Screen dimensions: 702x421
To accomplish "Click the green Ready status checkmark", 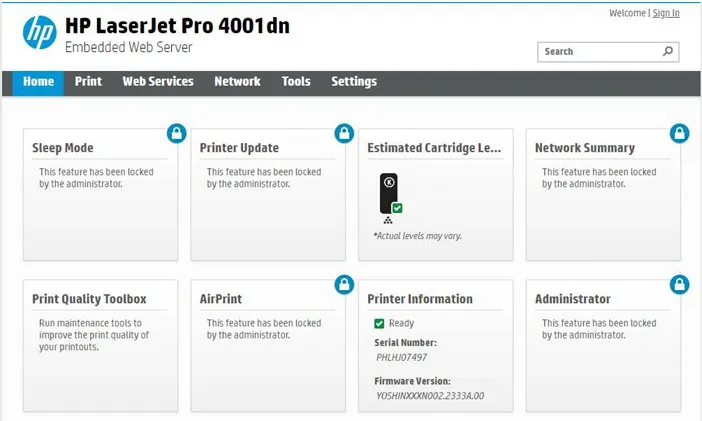I will (379, 323).
